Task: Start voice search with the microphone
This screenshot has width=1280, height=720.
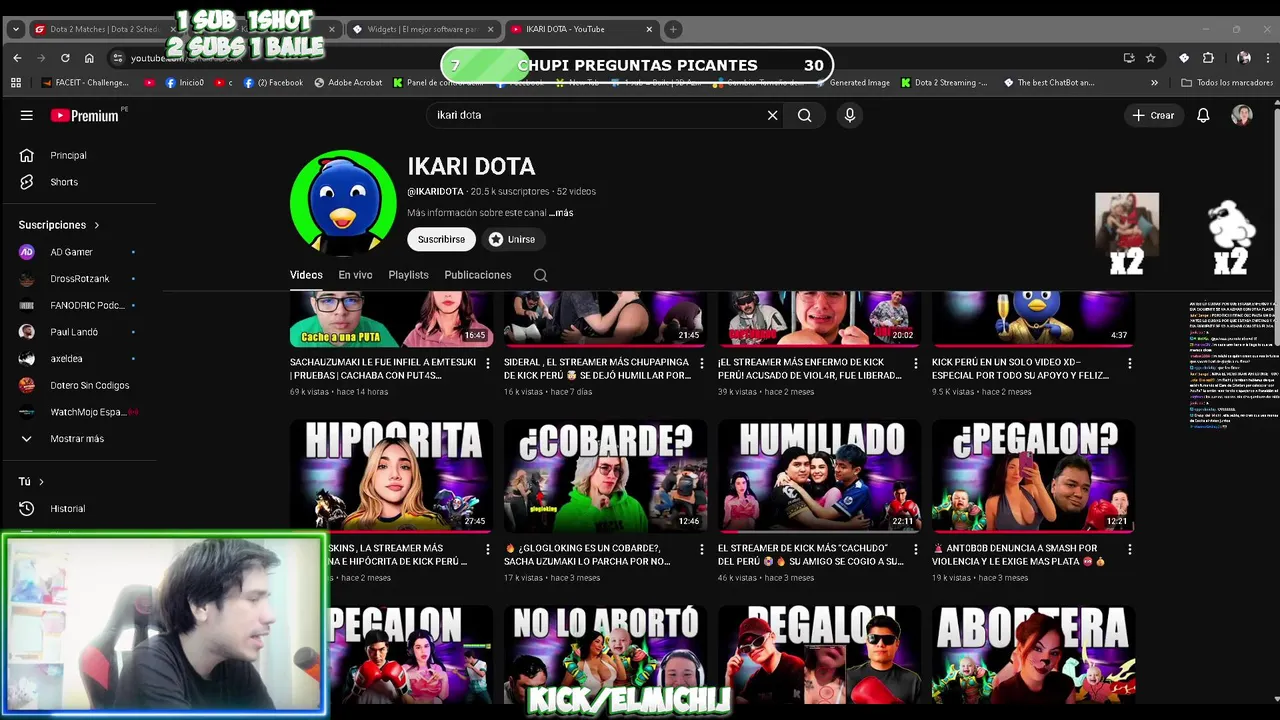Action: [x=850, y=115]
